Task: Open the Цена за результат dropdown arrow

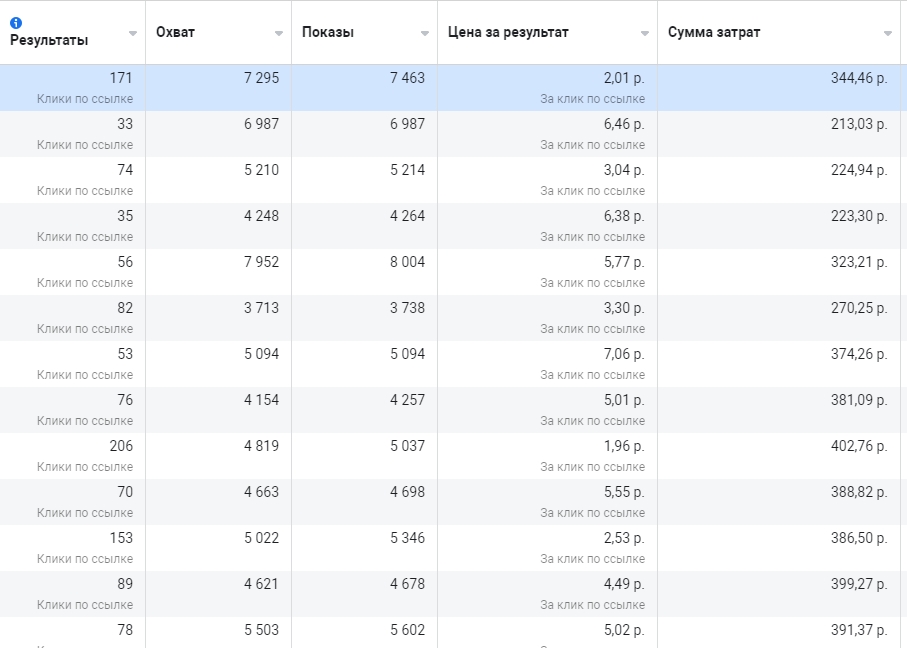Action: 645,34
